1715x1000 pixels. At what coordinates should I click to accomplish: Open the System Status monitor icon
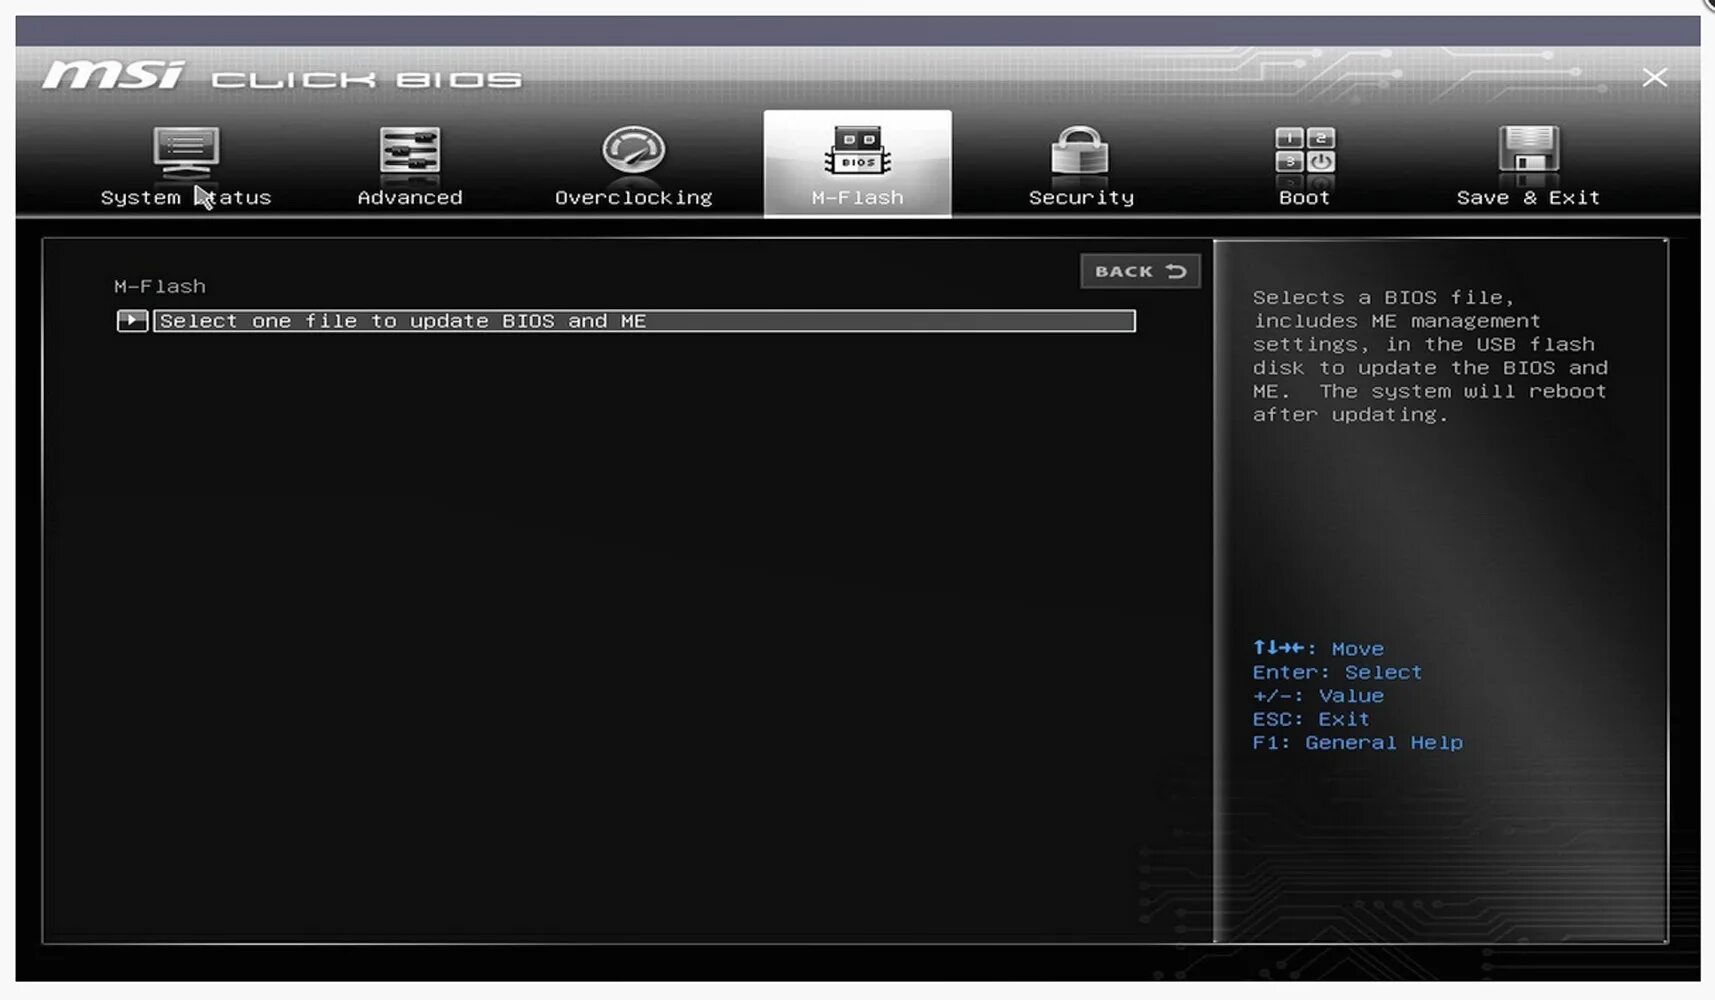[186, 152]
